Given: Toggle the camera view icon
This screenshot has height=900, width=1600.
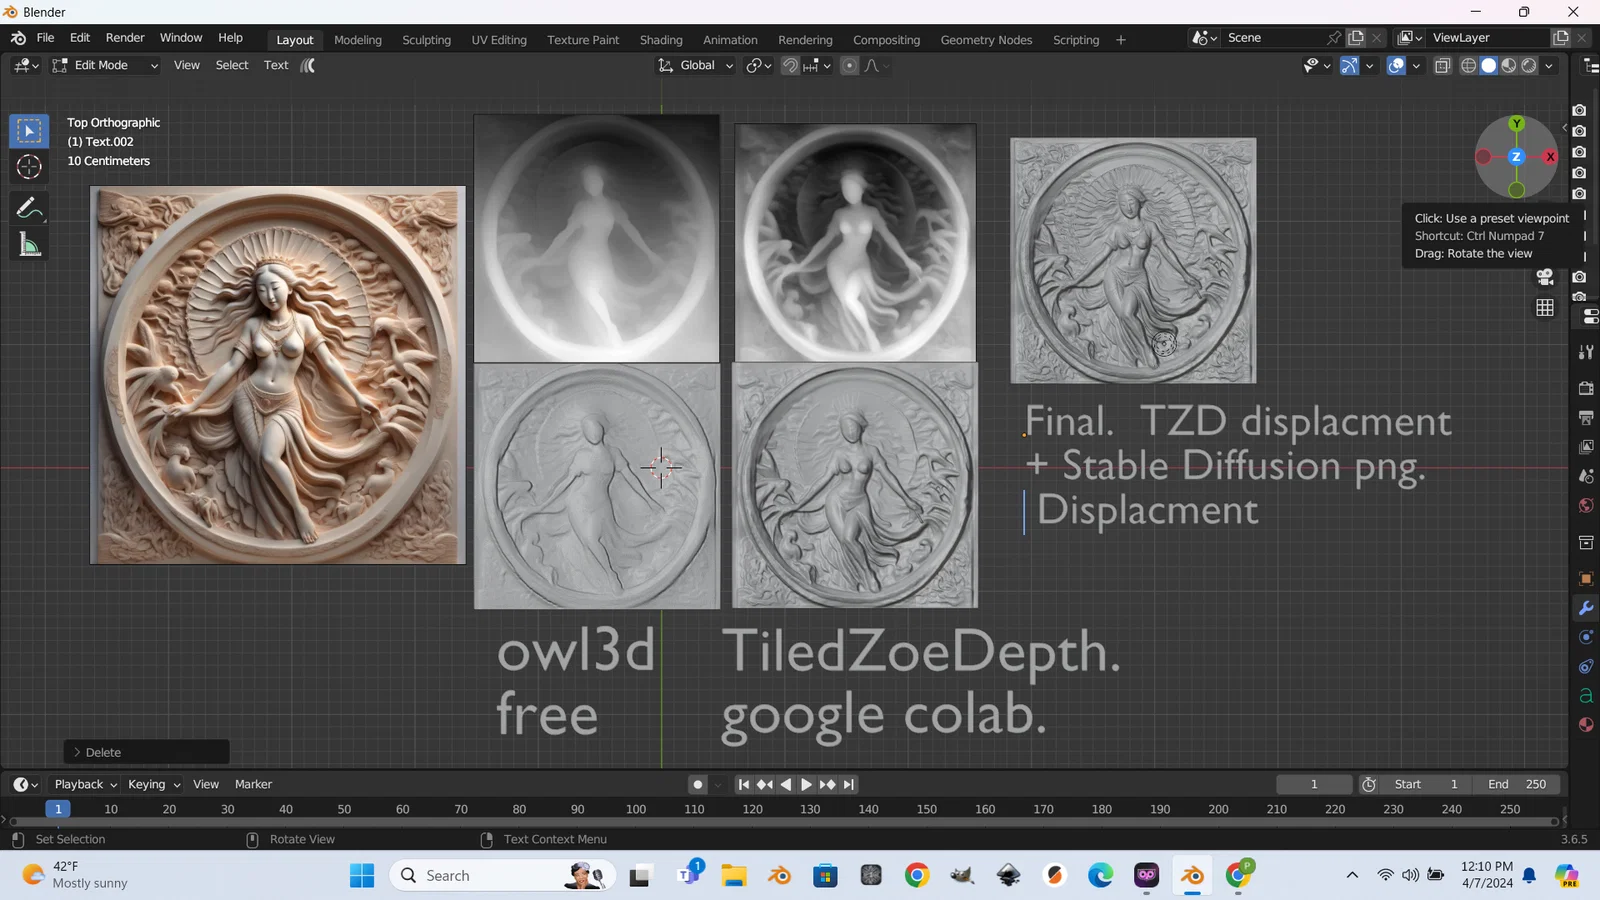Looking at the screenshot, I should point(1545,277).
